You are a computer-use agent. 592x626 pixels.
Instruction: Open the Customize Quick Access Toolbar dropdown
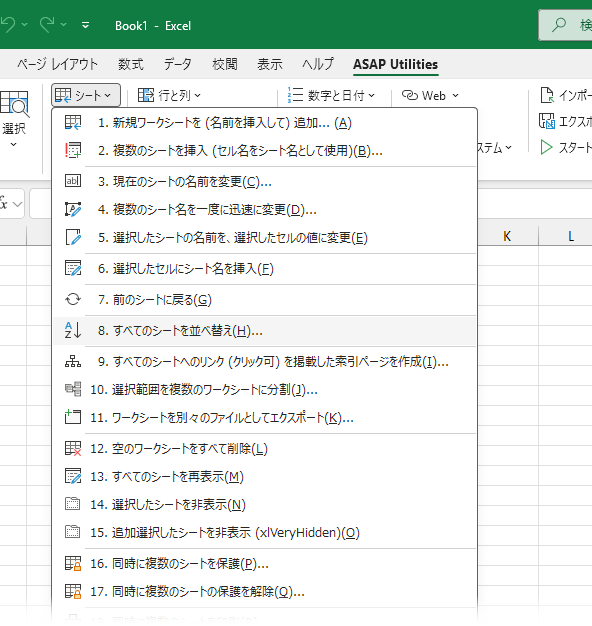[85, 25]
